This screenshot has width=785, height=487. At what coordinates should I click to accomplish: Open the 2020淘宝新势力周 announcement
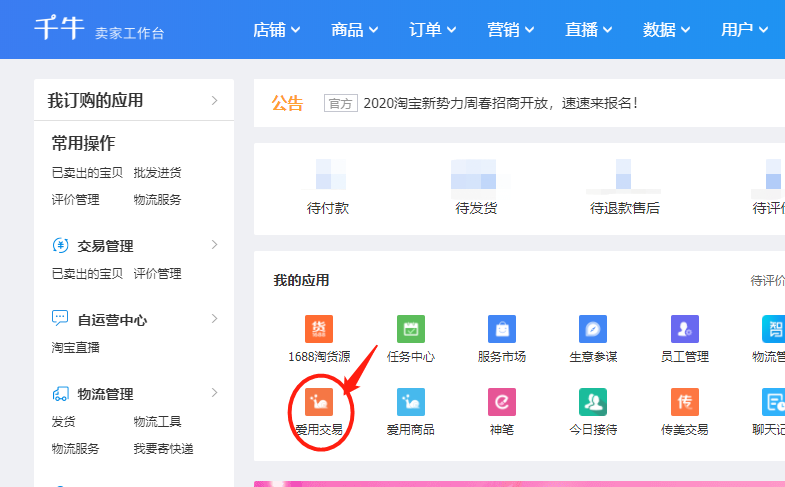(x=501, y=103)
